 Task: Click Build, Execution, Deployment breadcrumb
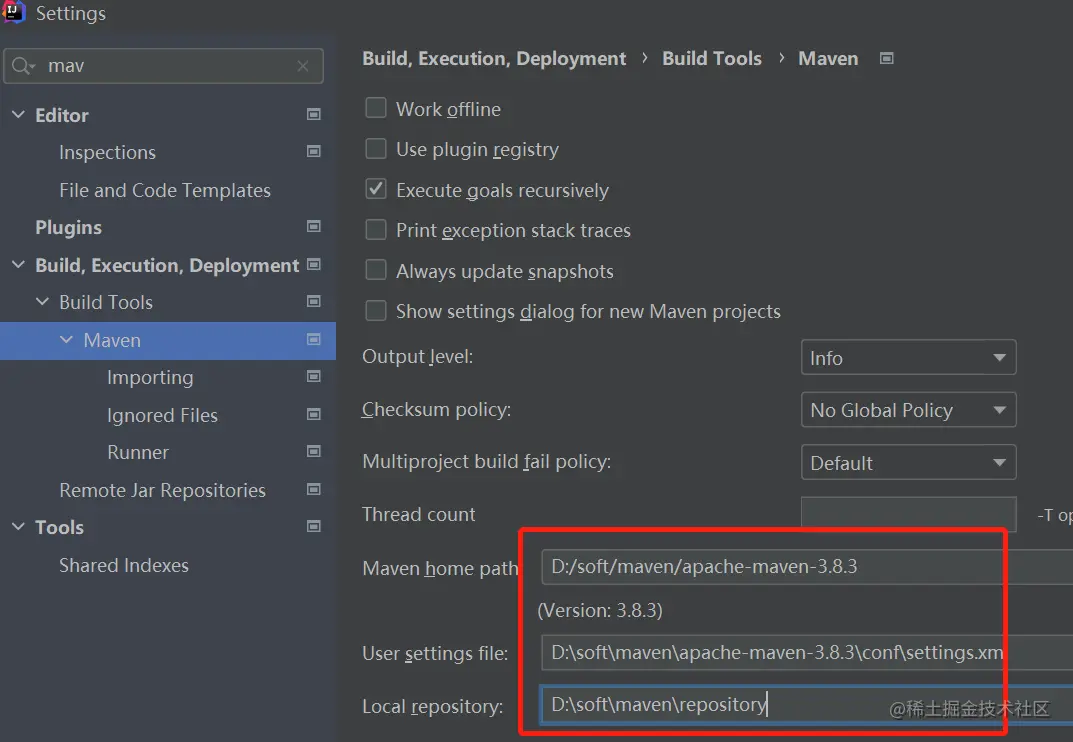click(x=494, y=58)
